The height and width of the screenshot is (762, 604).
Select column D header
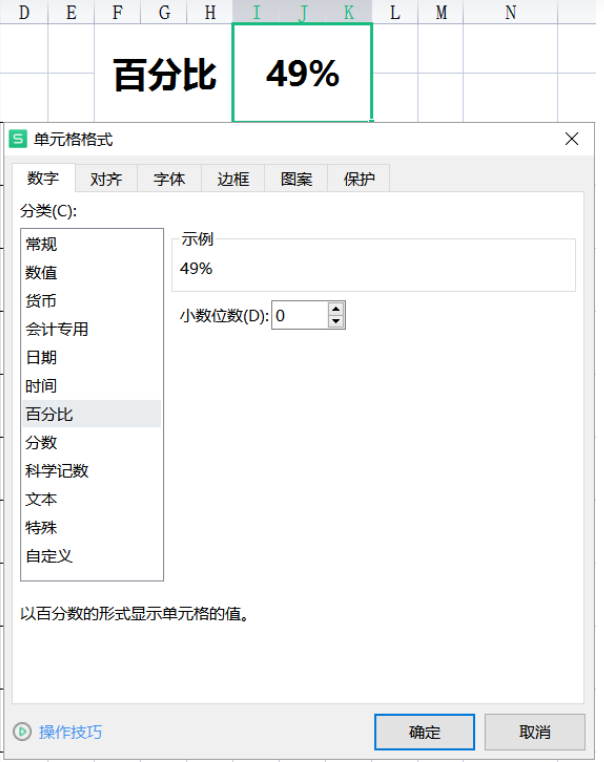pos(24,12)
